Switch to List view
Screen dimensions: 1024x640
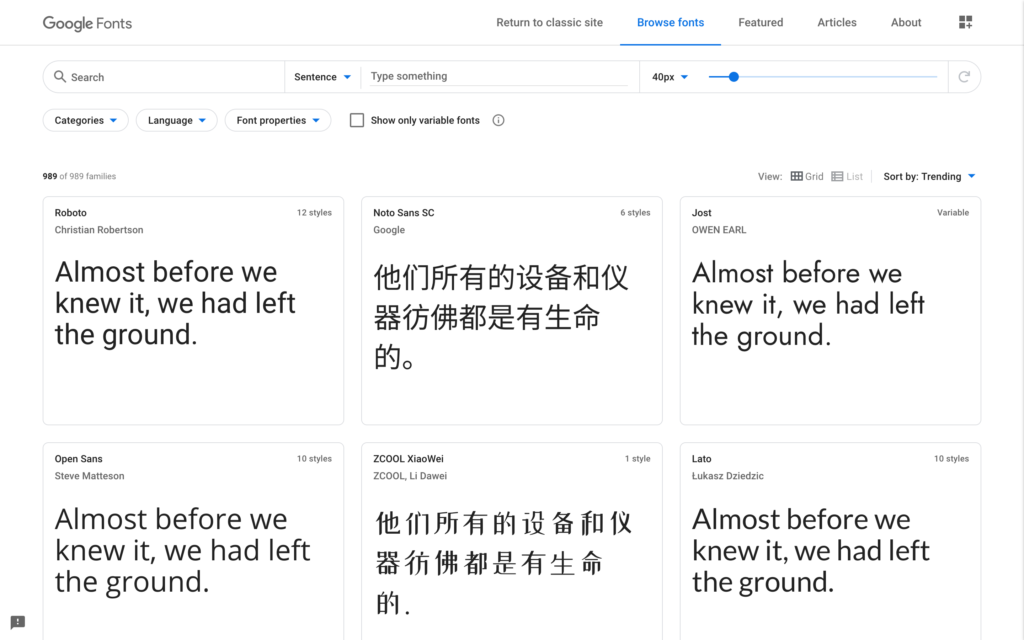click(x=847, y=176)
